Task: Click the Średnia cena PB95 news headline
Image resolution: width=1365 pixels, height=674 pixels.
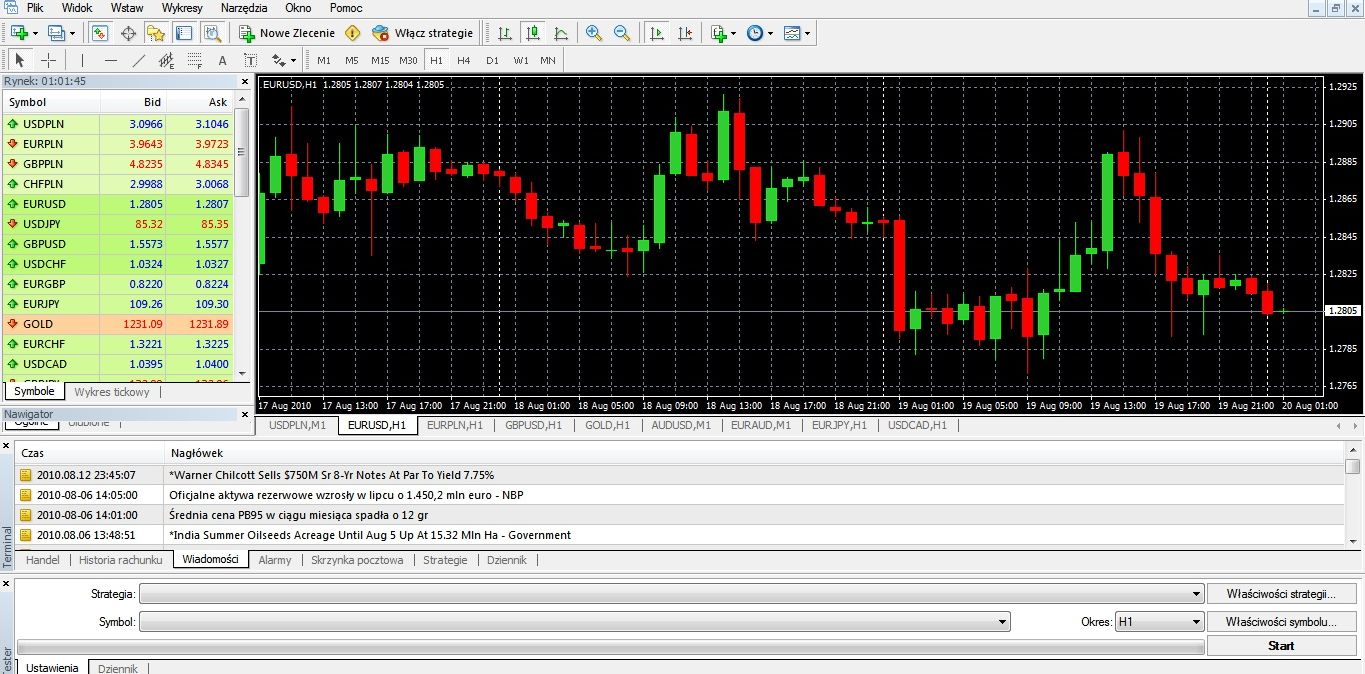Action: pos(299,515)
